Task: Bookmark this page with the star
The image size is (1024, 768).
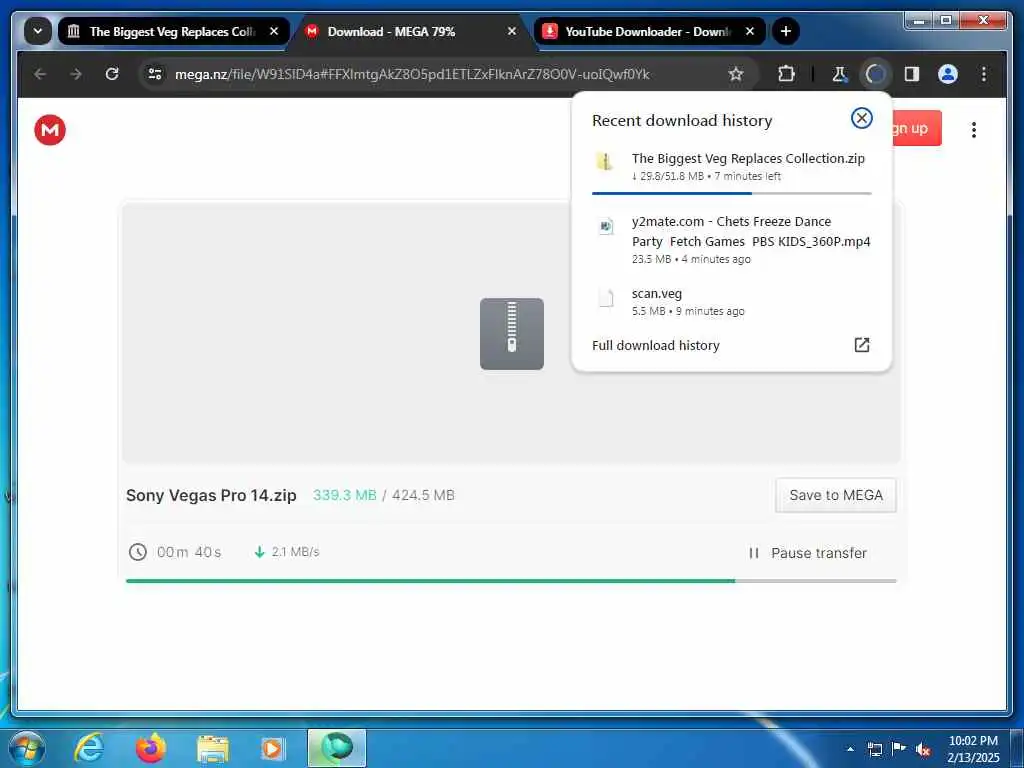Action: click(736, 74)
